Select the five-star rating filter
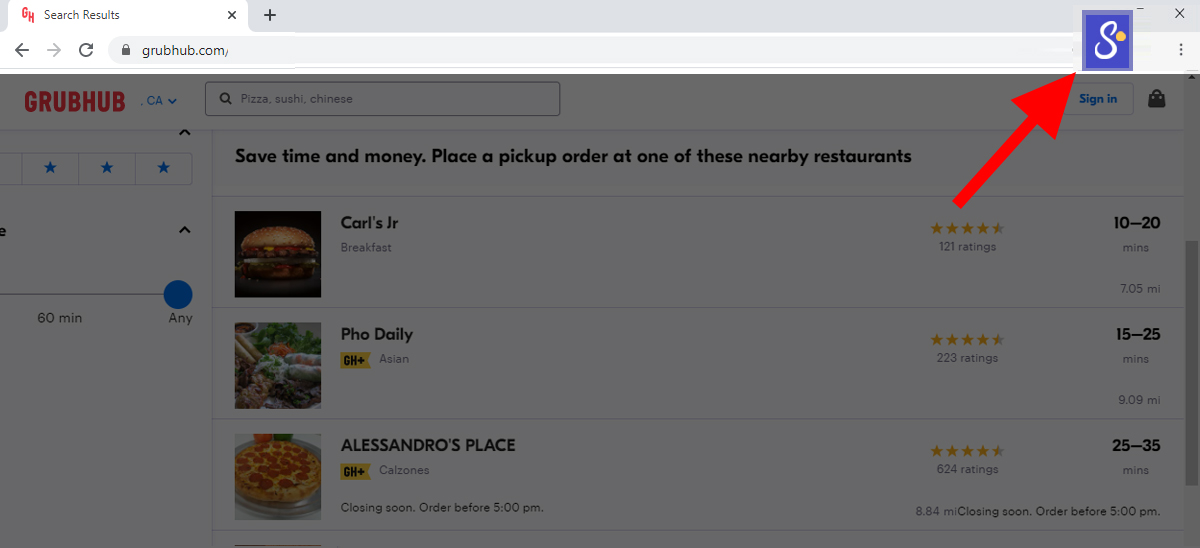Screen dimensions: 1200x548 click(164, 168)
